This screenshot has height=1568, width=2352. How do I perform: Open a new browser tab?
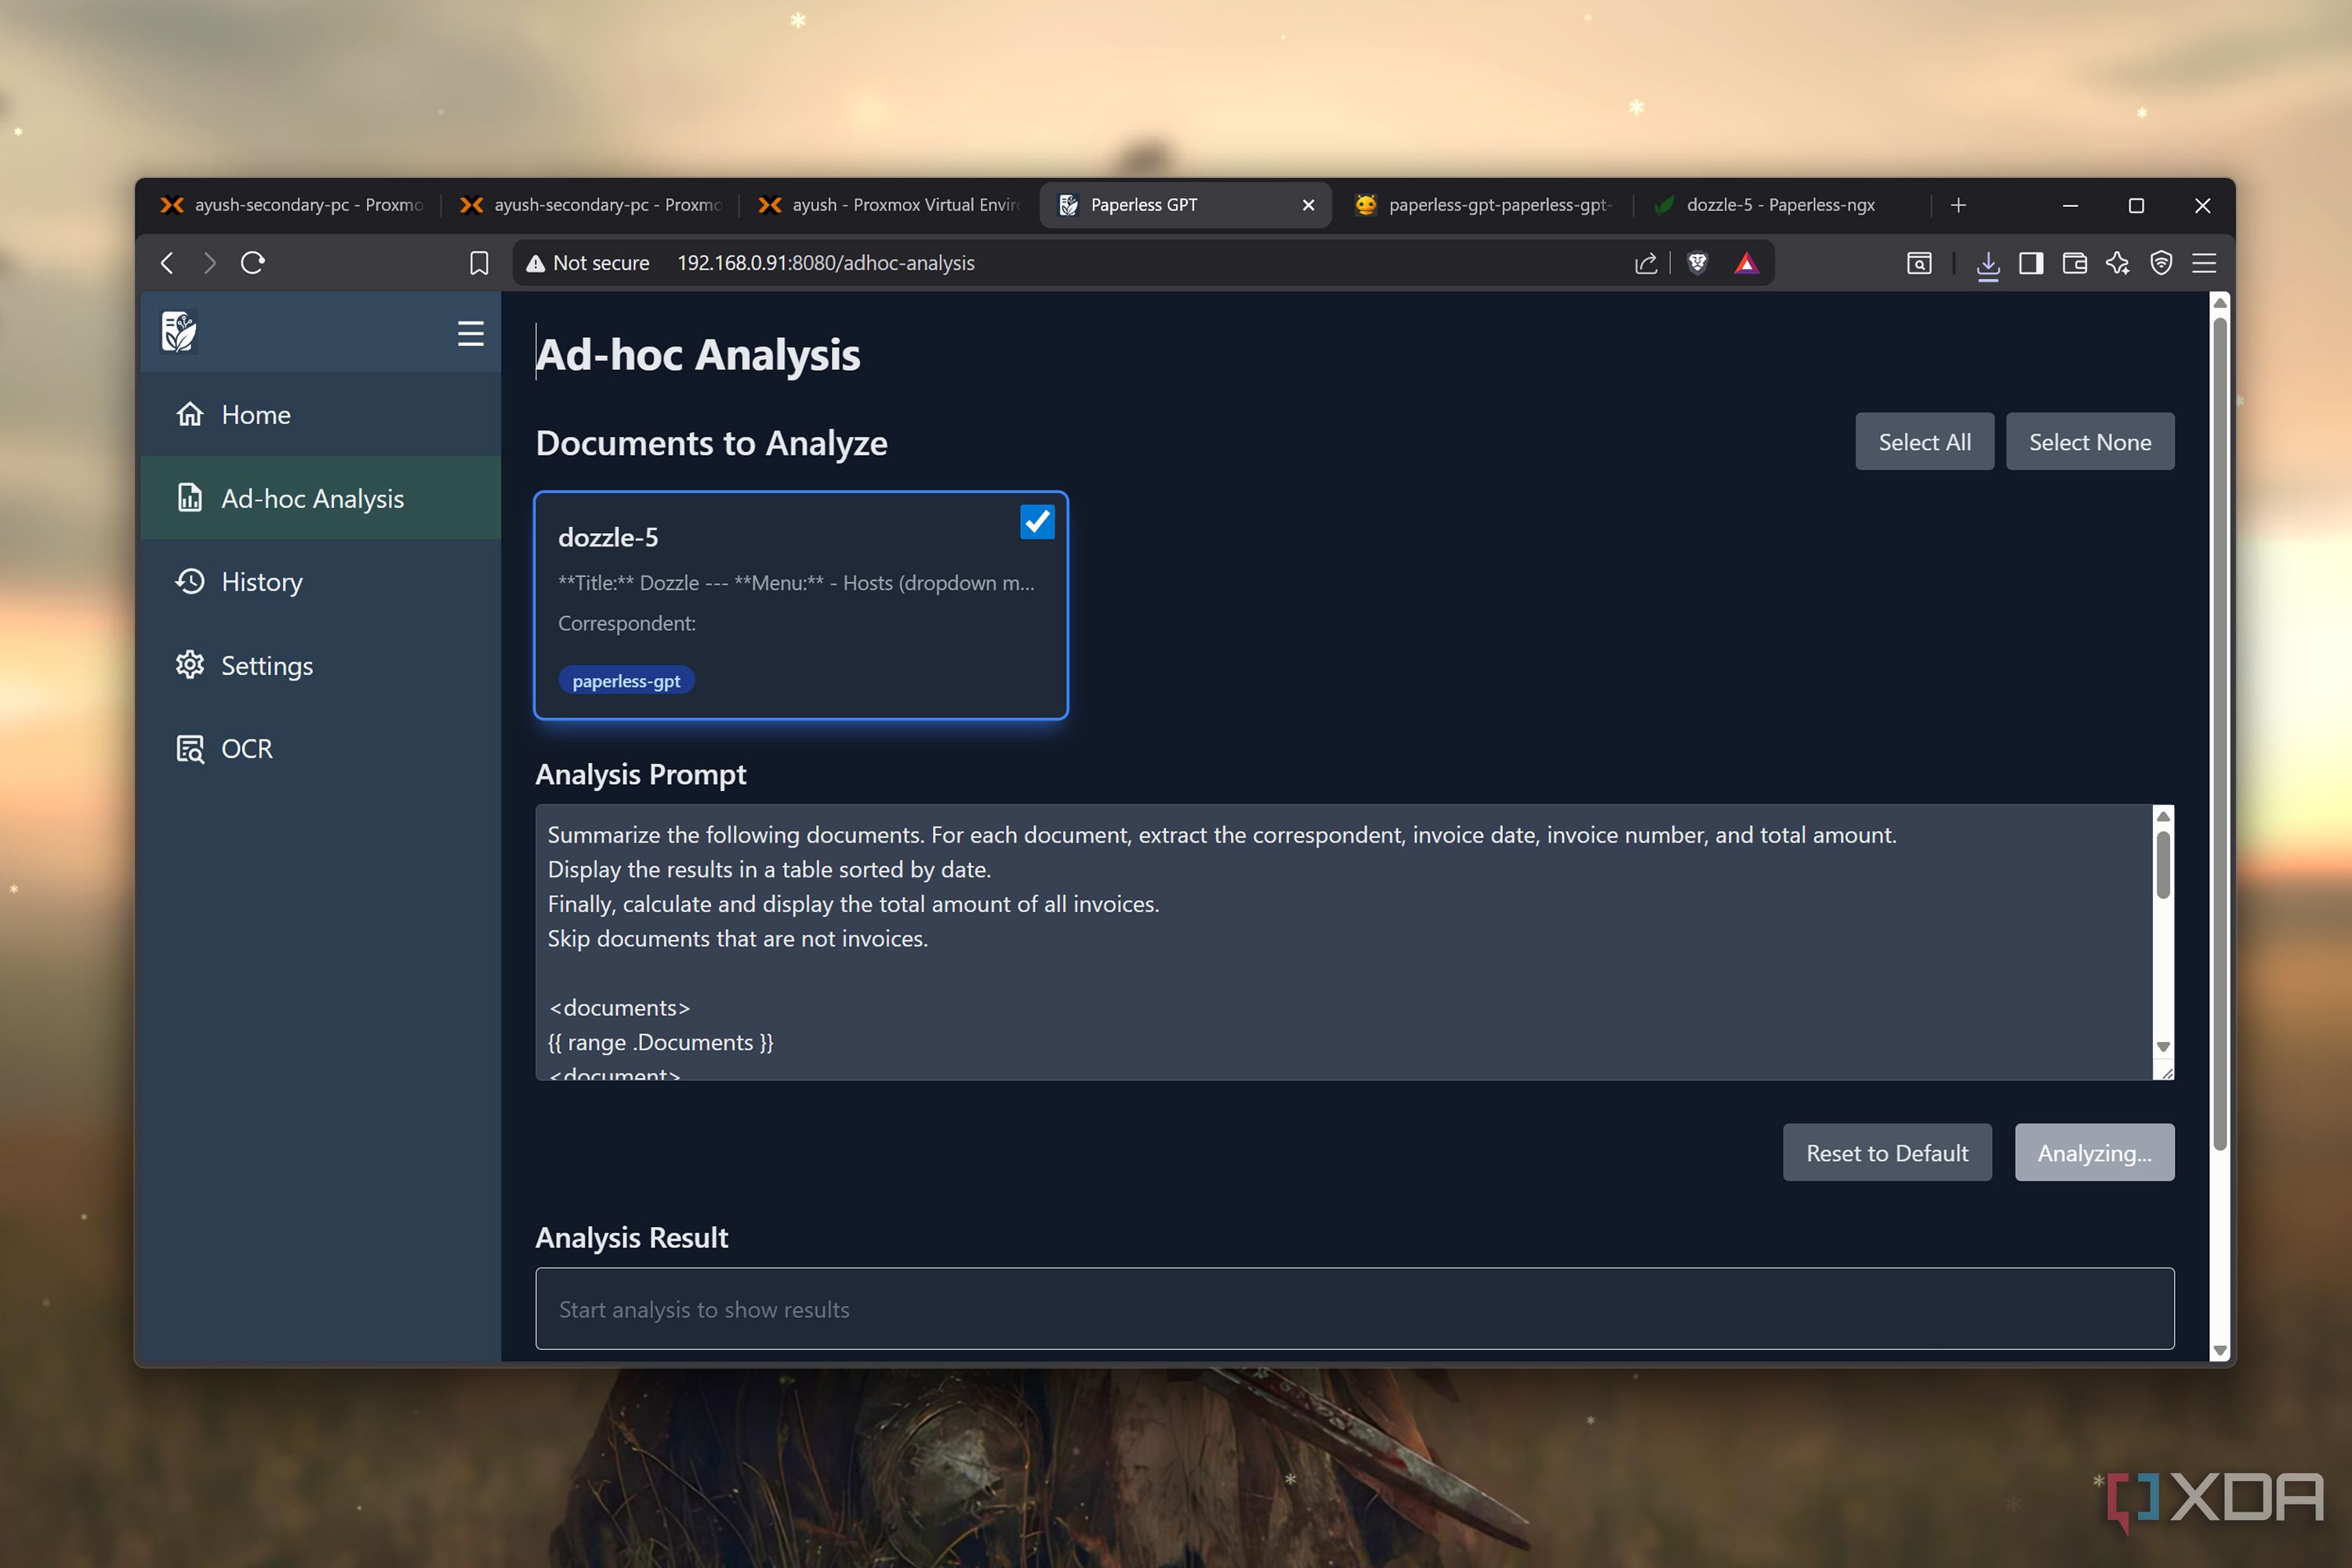(x=1958, y=205)
